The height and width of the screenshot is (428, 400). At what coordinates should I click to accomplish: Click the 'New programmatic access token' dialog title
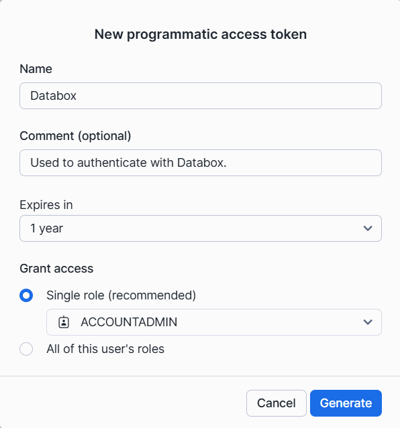pos(200,34)
